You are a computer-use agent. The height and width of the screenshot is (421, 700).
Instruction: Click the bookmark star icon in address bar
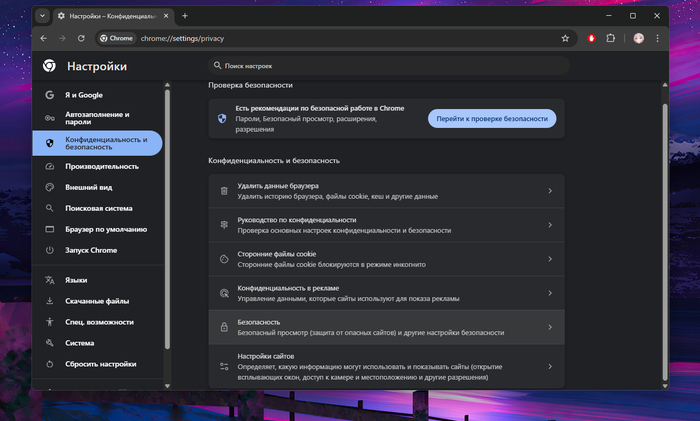coord(565,38)
